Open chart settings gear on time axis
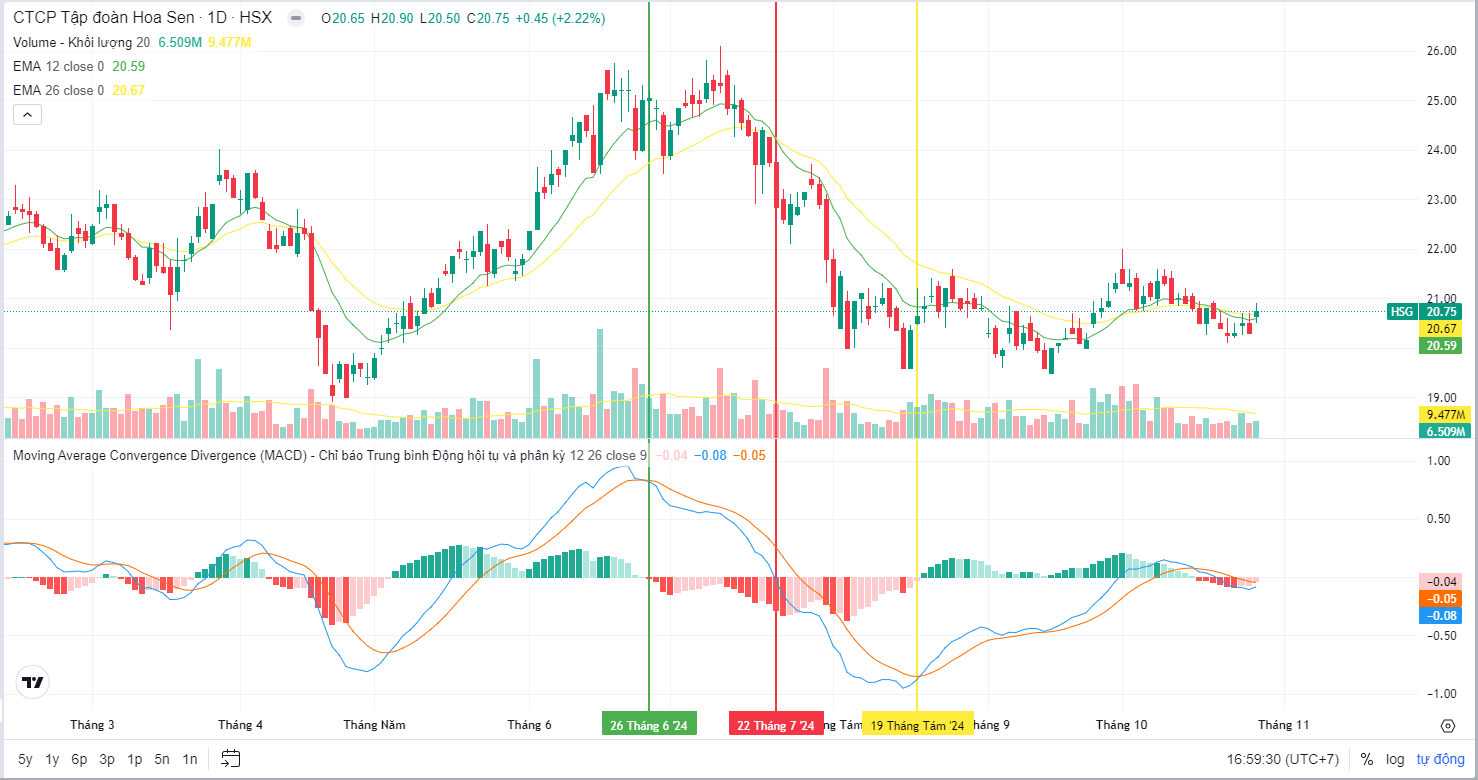Image resolution: width=1478 pixels, height=780 pixels. (1447, 725)
